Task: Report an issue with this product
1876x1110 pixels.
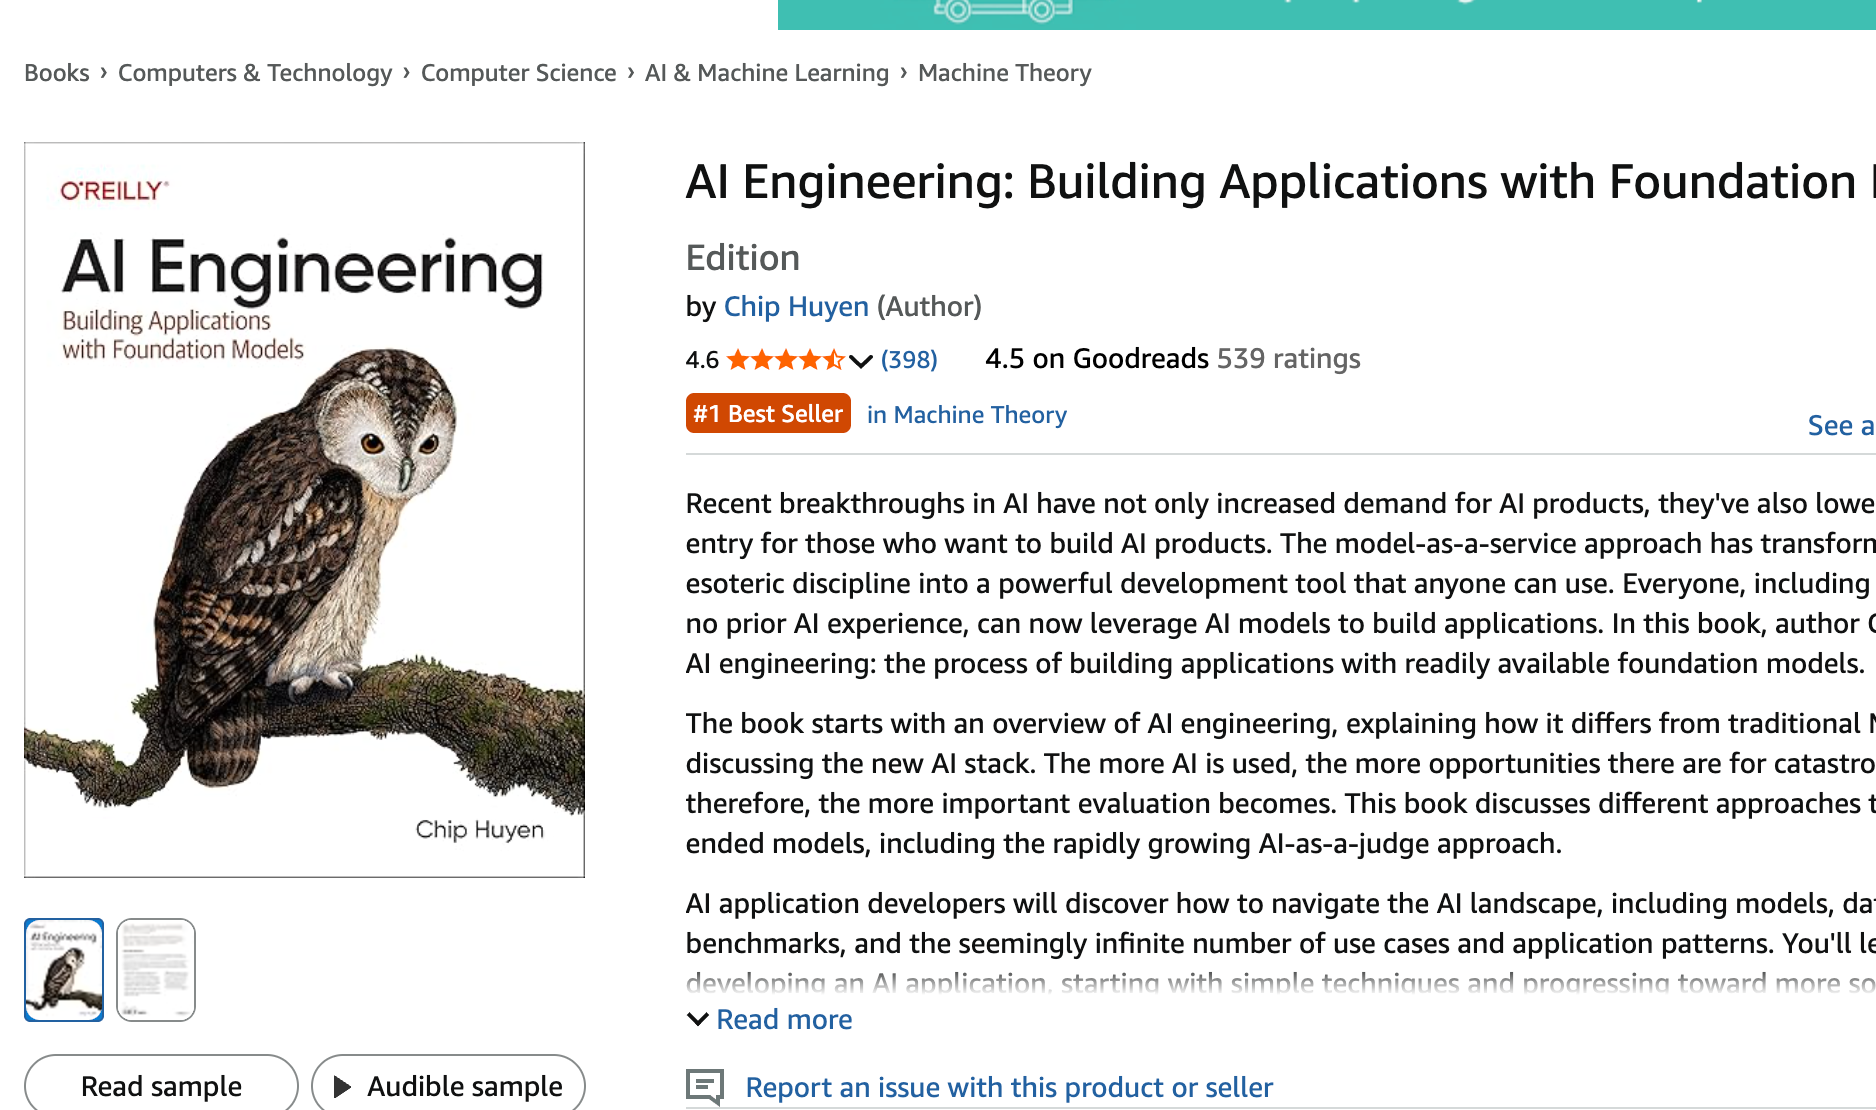Action: click(x=1009, y=1087)
